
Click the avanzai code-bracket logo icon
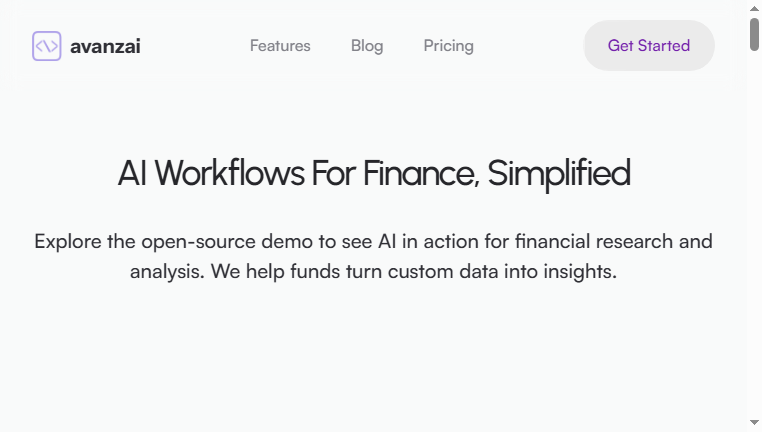47,46
